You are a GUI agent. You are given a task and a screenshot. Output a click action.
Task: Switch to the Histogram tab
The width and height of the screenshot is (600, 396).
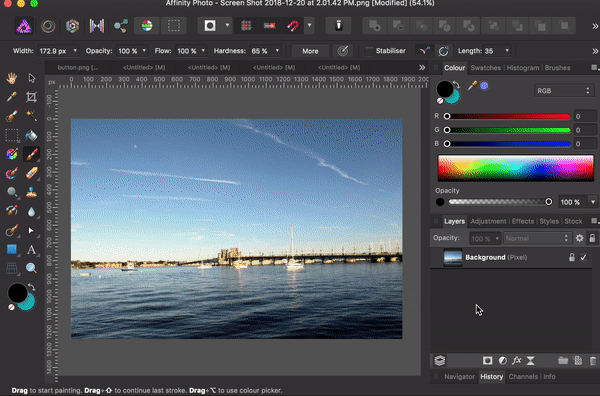(523, 68)
